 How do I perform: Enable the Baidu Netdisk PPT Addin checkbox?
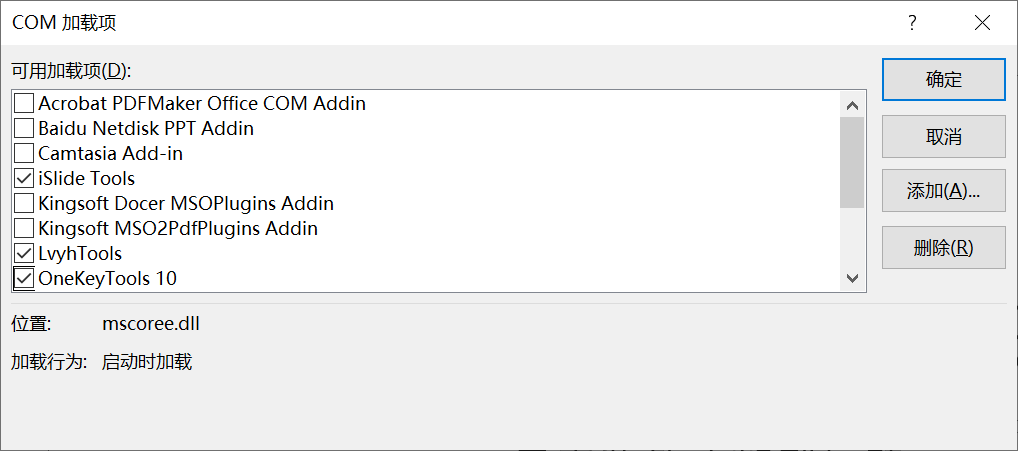pos(24,128)
